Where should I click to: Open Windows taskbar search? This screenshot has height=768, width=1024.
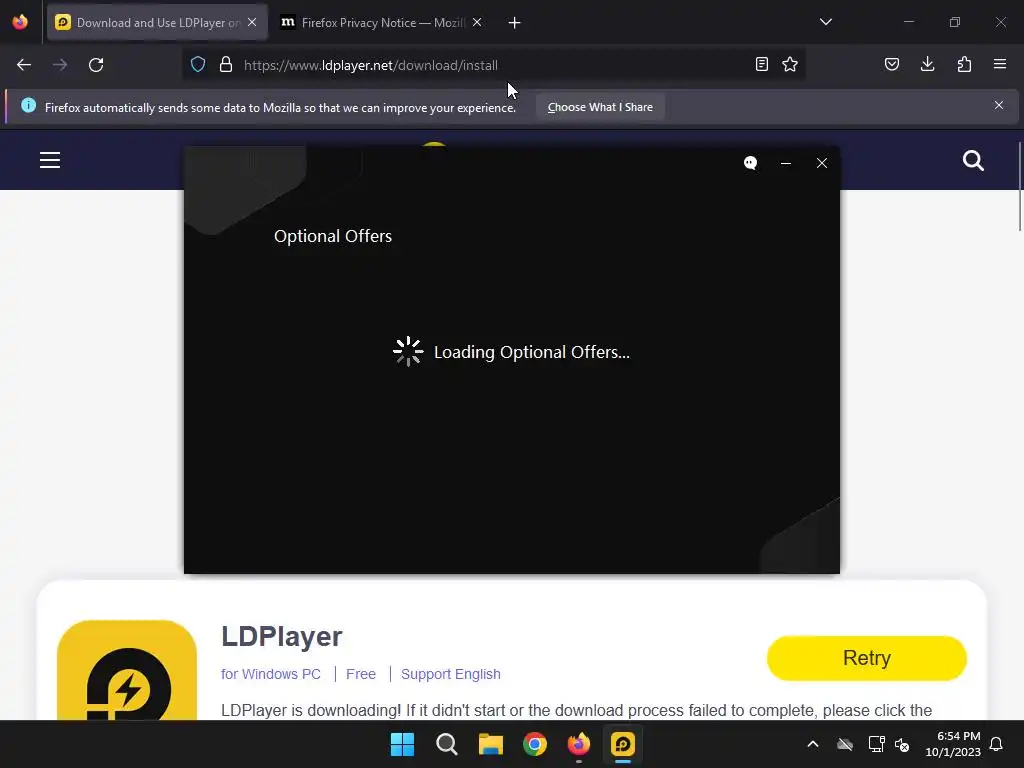click(x=447, y=744)
